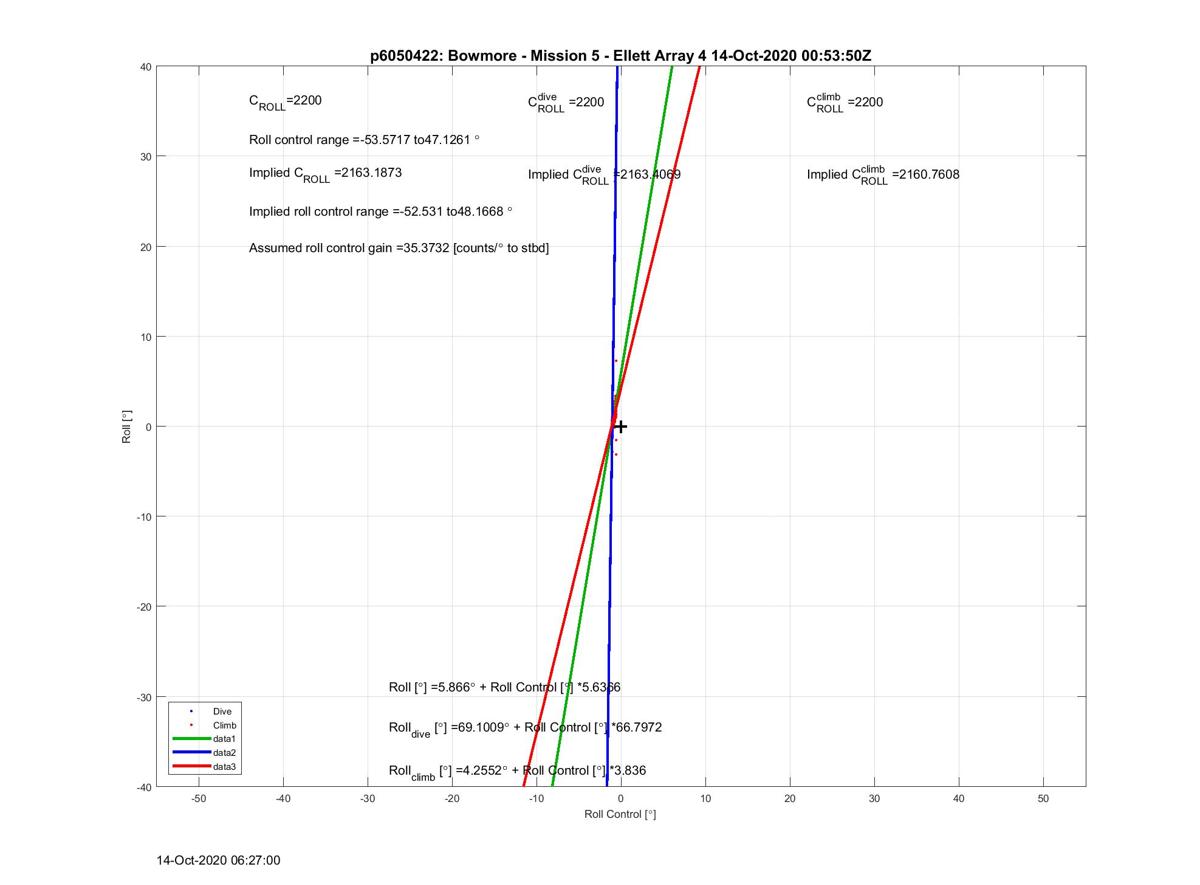This screenshot has height=885, width=1200.
Task: Click the 'Implied C_ROLL =2163.1873' annotation
Action: (x=326, y=174)
